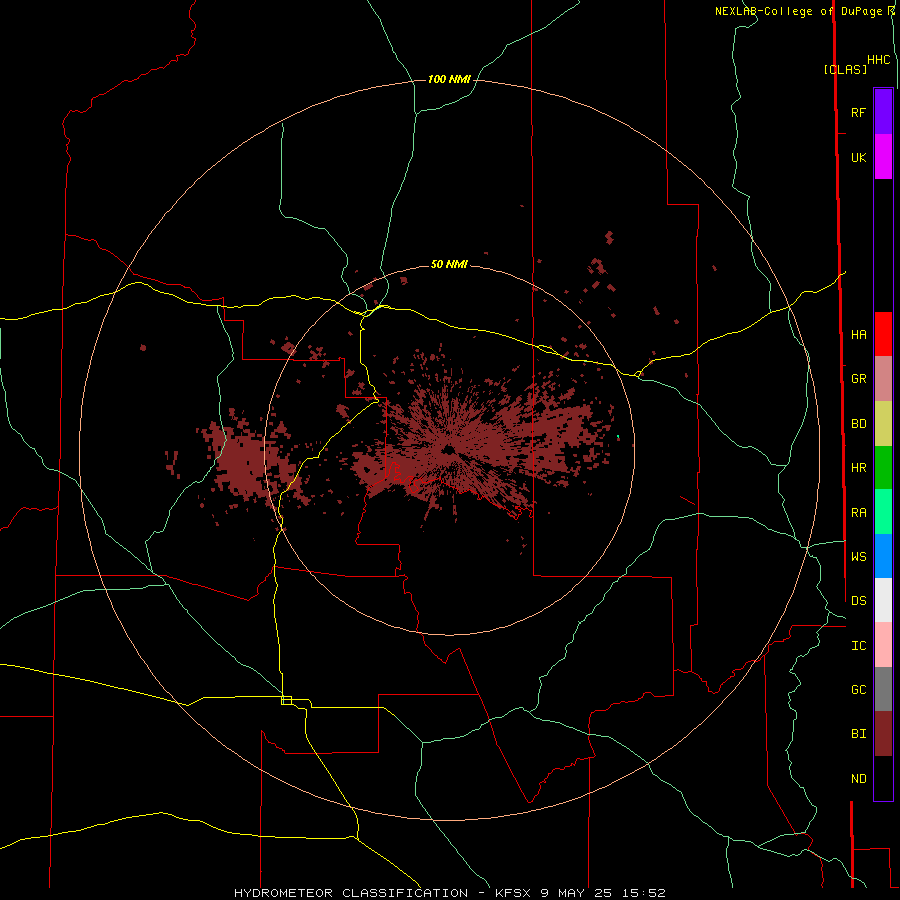This screenshot has width=900, height=900.
Task: Click the ND black legend swatch
Action: tap(883, 778)
